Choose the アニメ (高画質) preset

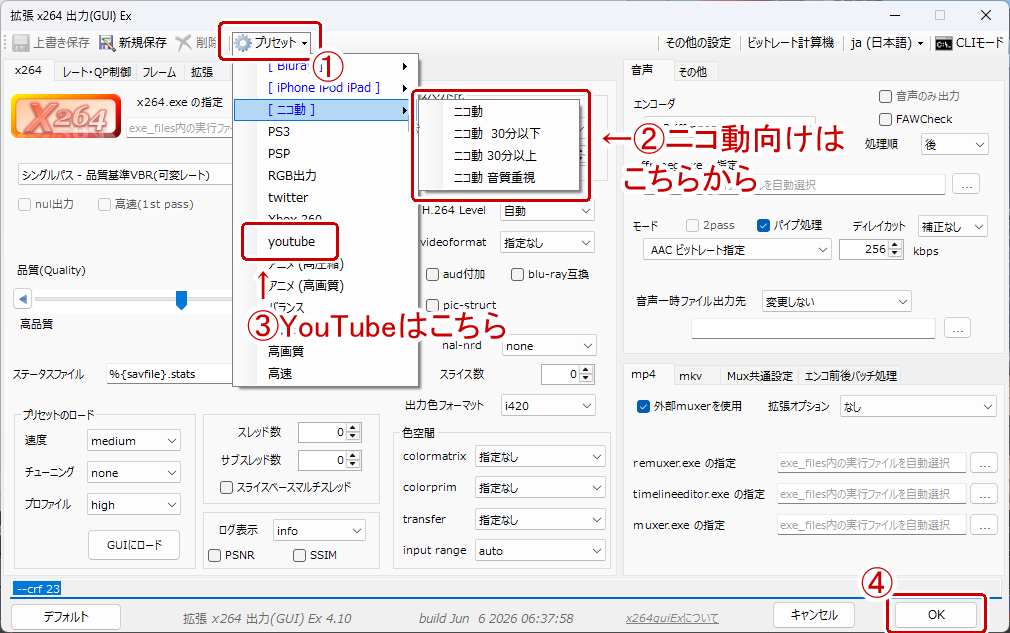[307, 285]
